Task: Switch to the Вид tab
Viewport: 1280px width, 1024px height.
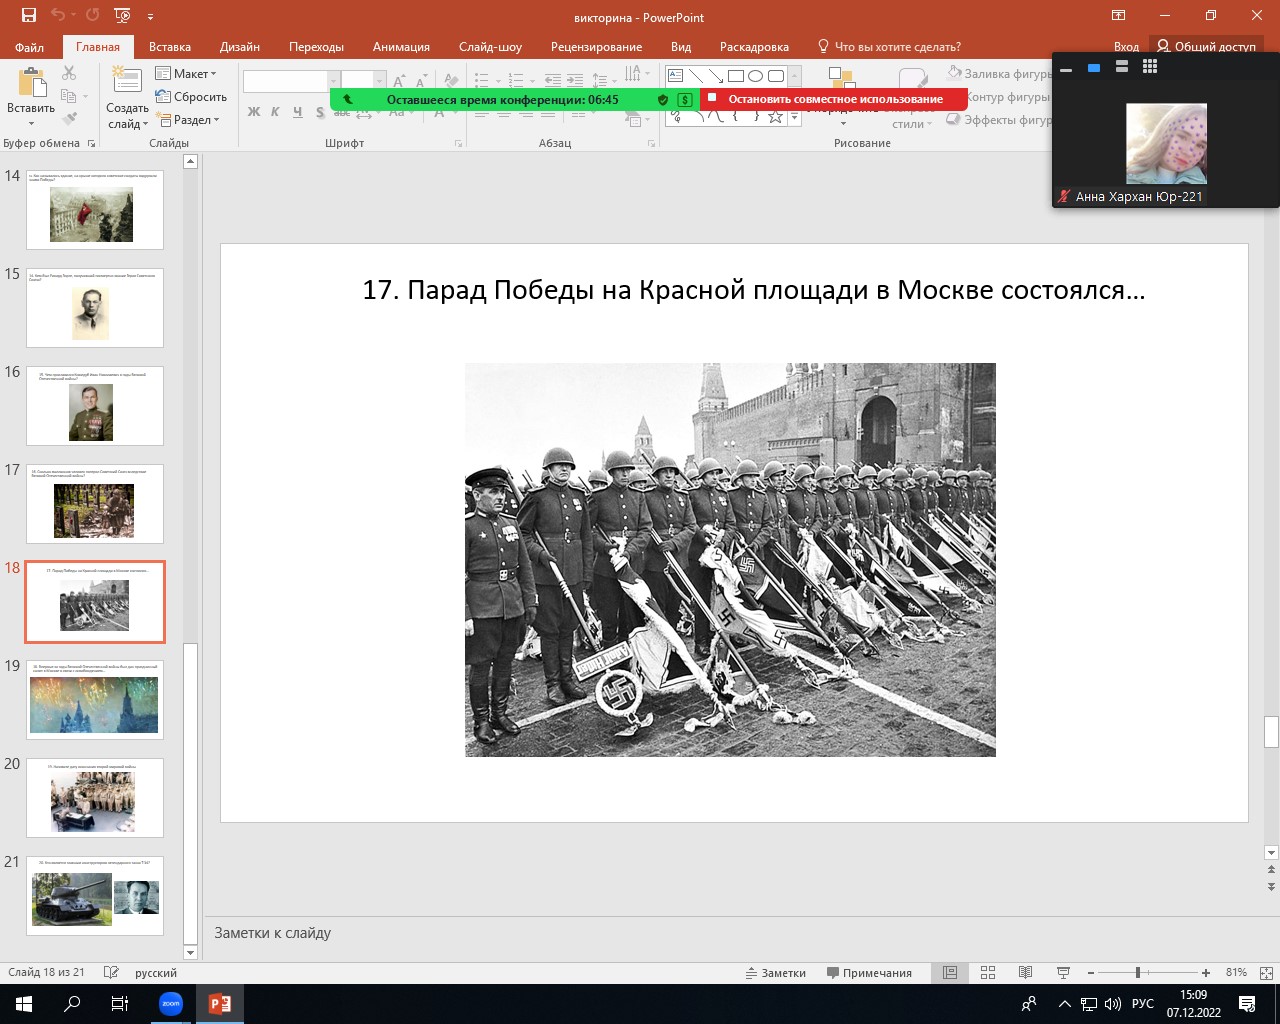Action: [681, 47]
